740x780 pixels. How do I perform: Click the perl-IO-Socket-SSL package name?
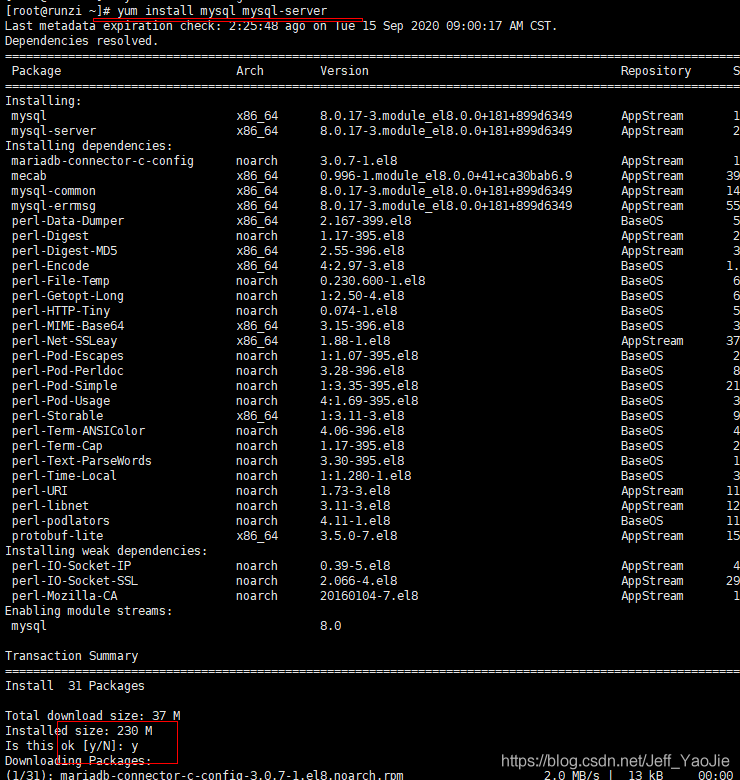tap(75, 581)
